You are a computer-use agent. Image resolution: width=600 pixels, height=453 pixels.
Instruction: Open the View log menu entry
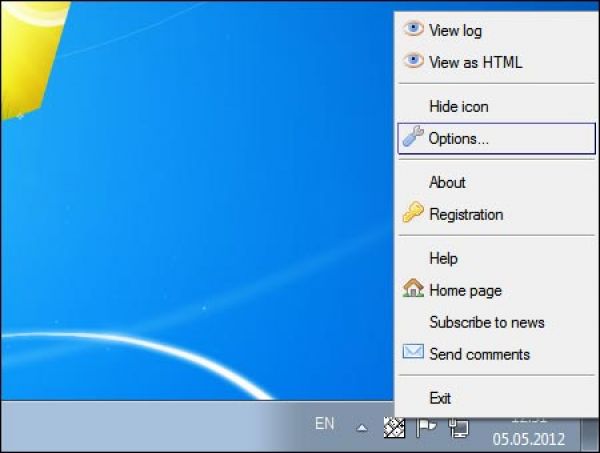click(x=497, y=30)
